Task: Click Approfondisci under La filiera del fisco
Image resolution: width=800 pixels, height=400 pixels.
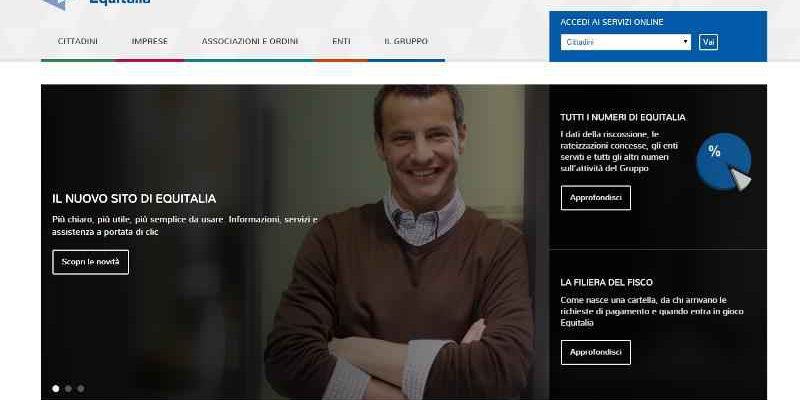Action: point(595,352)
